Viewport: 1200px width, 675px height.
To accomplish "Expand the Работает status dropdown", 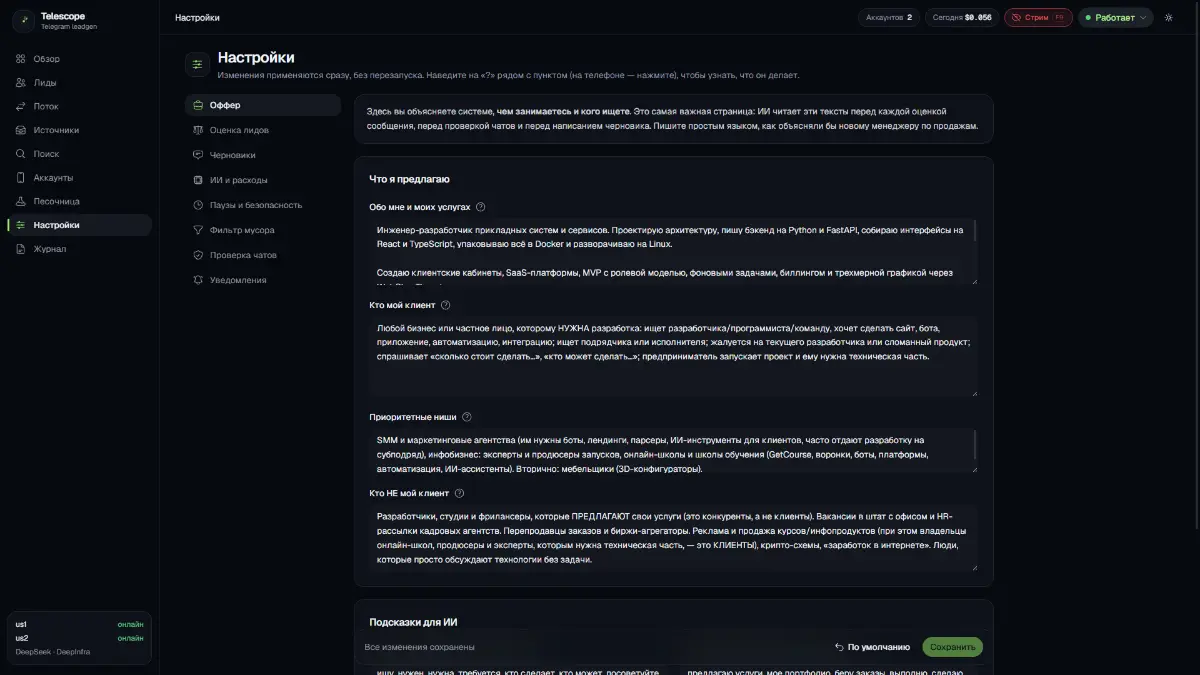I will tap(1115, 18).
